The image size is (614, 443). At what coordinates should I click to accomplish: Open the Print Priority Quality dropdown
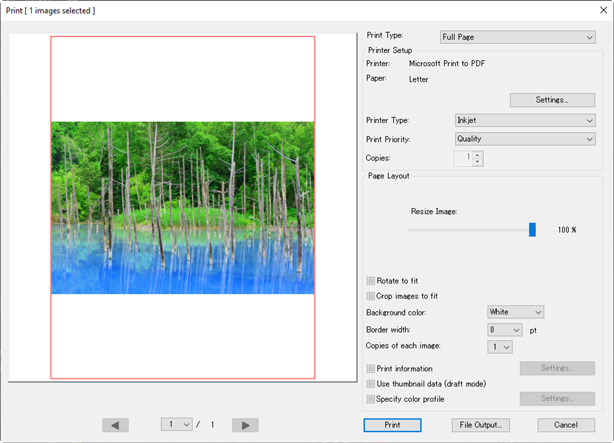pyautogui.click(x=525, y=139)
